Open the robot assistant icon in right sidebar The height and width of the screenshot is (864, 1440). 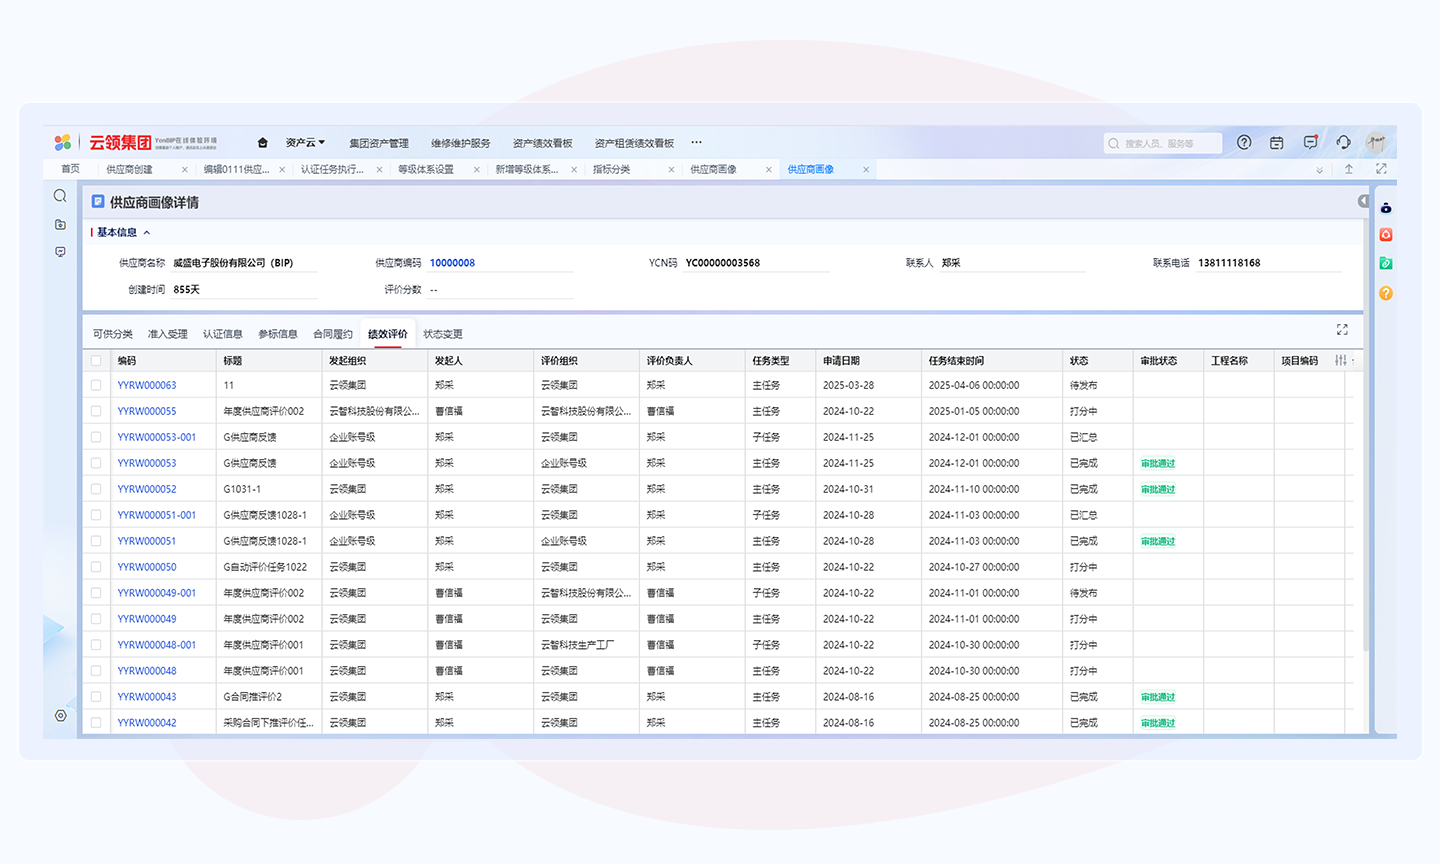(1386, 208)
